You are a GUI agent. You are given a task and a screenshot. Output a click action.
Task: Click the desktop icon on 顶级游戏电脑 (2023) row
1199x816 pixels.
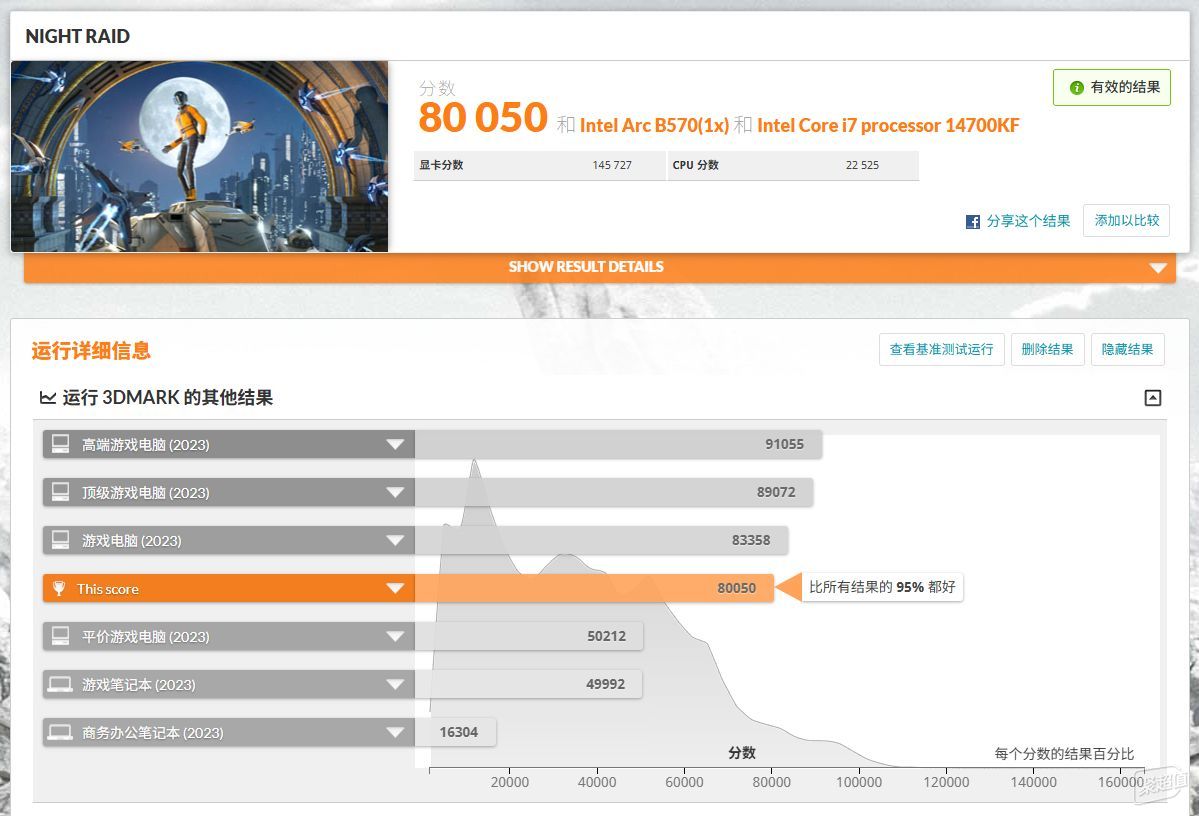(60, 492)
